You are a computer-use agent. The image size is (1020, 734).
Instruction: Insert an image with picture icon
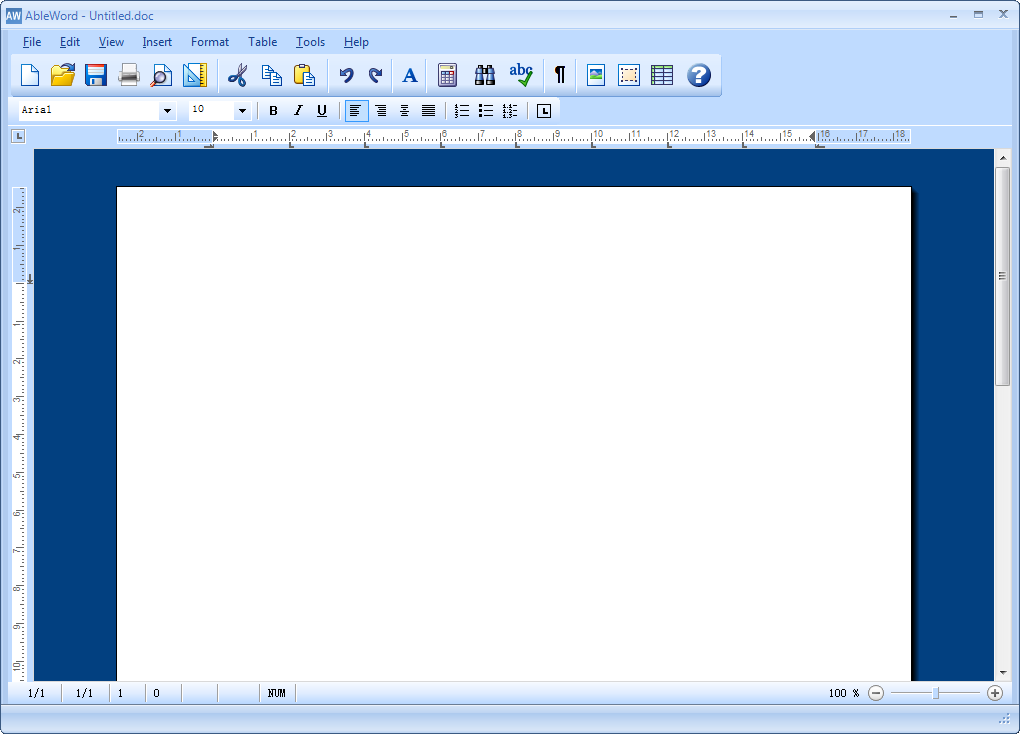coord(596,75)
